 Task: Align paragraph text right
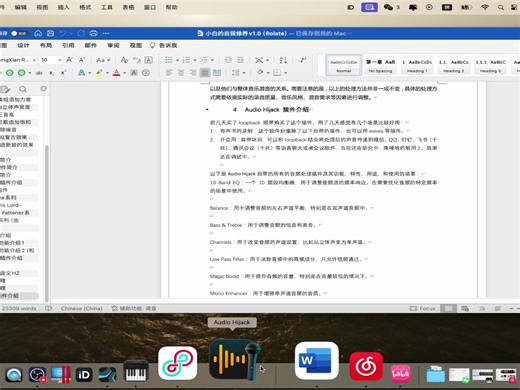point(193,73)
